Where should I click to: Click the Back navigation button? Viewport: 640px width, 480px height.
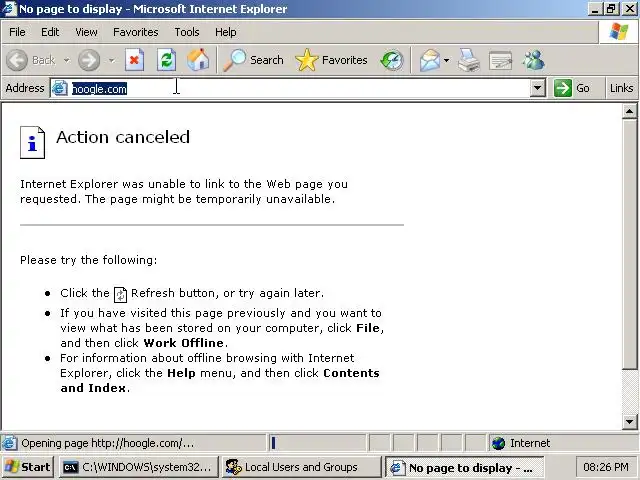31,60
